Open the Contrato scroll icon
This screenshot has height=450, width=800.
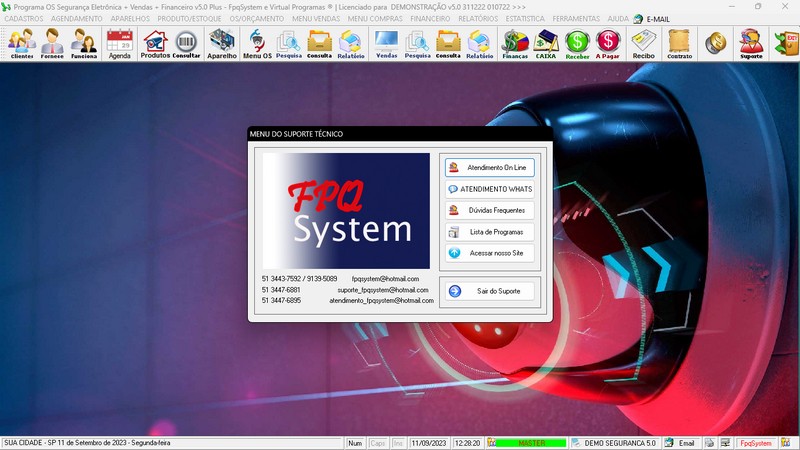[679, 43]
